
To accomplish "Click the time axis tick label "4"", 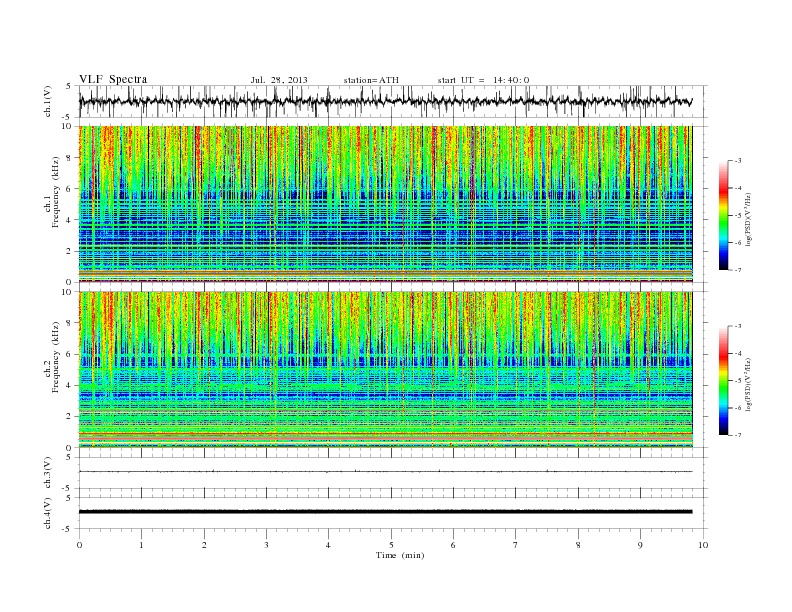I will click(x=328, y=545).
